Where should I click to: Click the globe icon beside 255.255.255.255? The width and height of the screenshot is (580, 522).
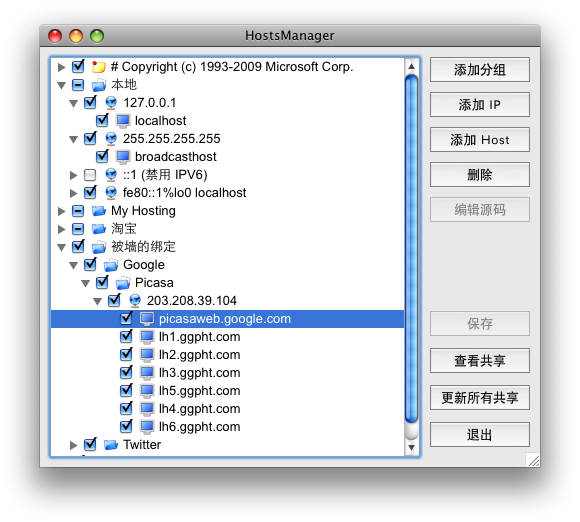click(x=111, y=139)
